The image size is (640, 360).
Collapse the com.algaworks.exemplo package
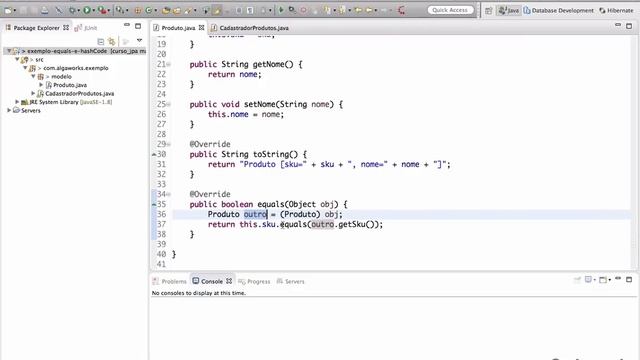[x=25, y=68]
